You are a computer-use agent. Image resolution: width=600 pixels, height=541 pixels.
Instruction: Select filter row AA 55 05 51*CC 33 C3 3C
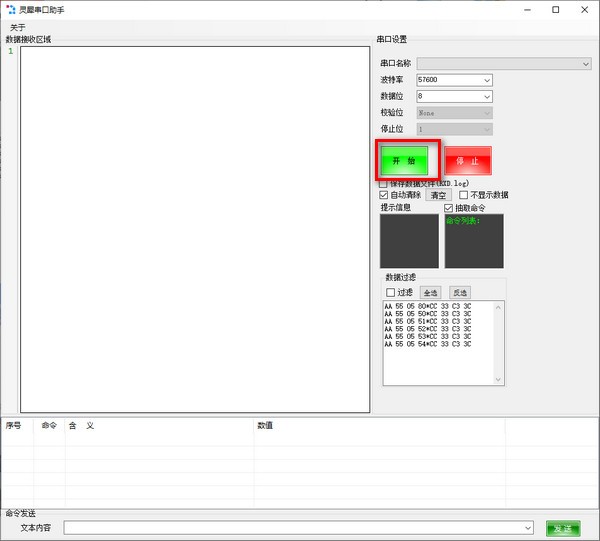(428, 321)
